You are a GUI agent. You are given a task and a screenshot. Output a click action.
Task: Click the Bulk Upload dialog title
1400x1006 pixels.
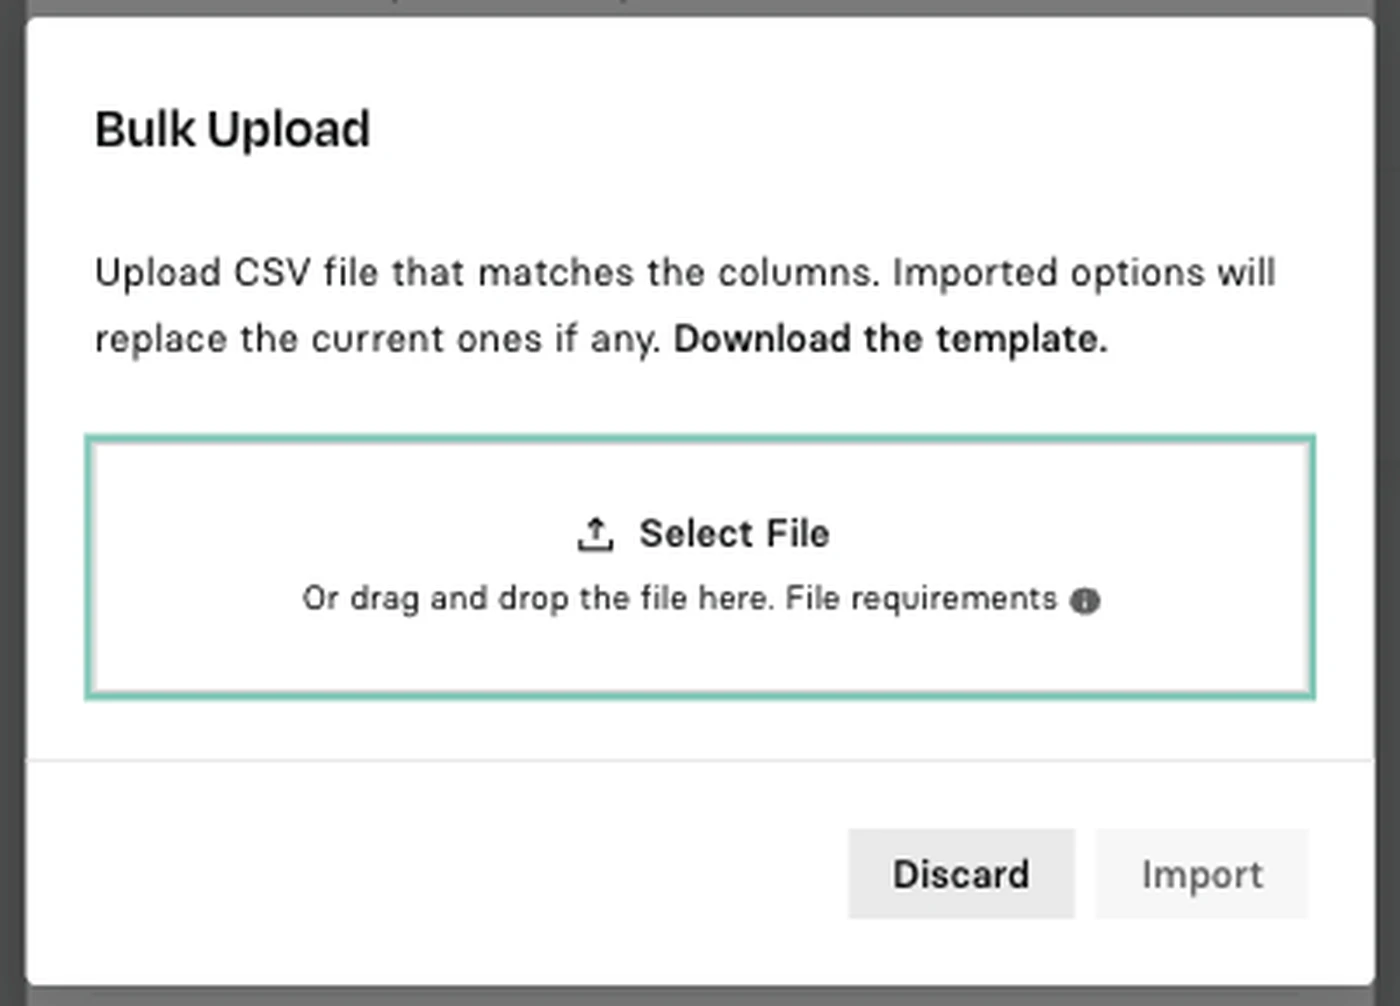tap(232, 129)
